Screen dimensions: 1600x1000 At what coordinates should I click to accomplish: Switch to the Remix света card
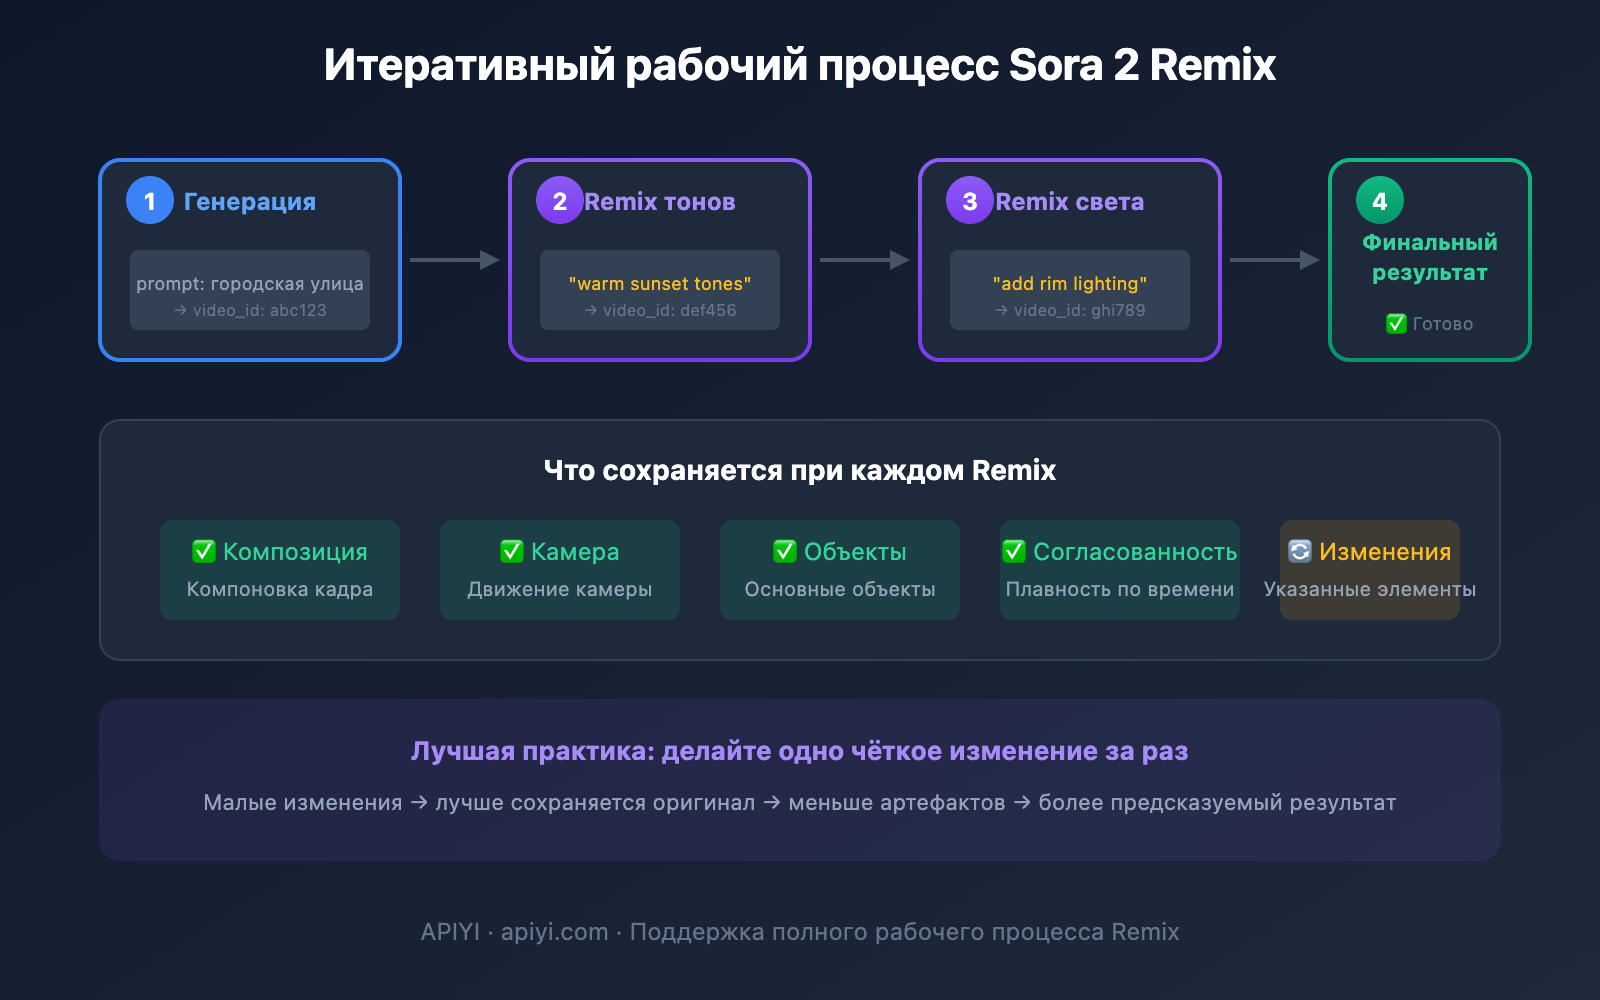point(1068,258)
